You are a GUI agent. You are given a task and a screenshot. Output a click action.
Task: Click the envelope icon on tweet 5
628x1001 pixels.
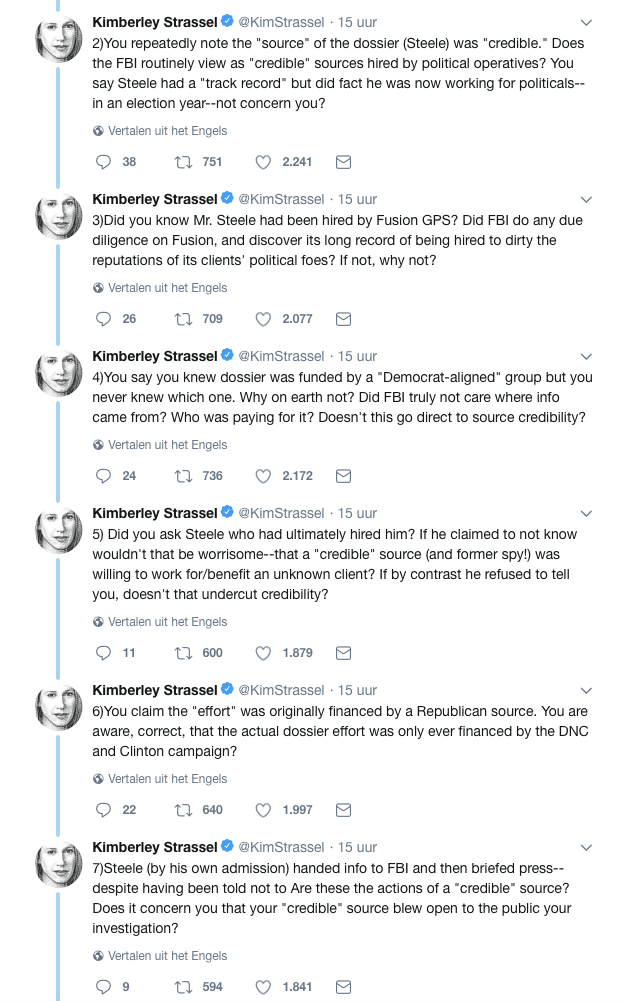tap(343, 653)
